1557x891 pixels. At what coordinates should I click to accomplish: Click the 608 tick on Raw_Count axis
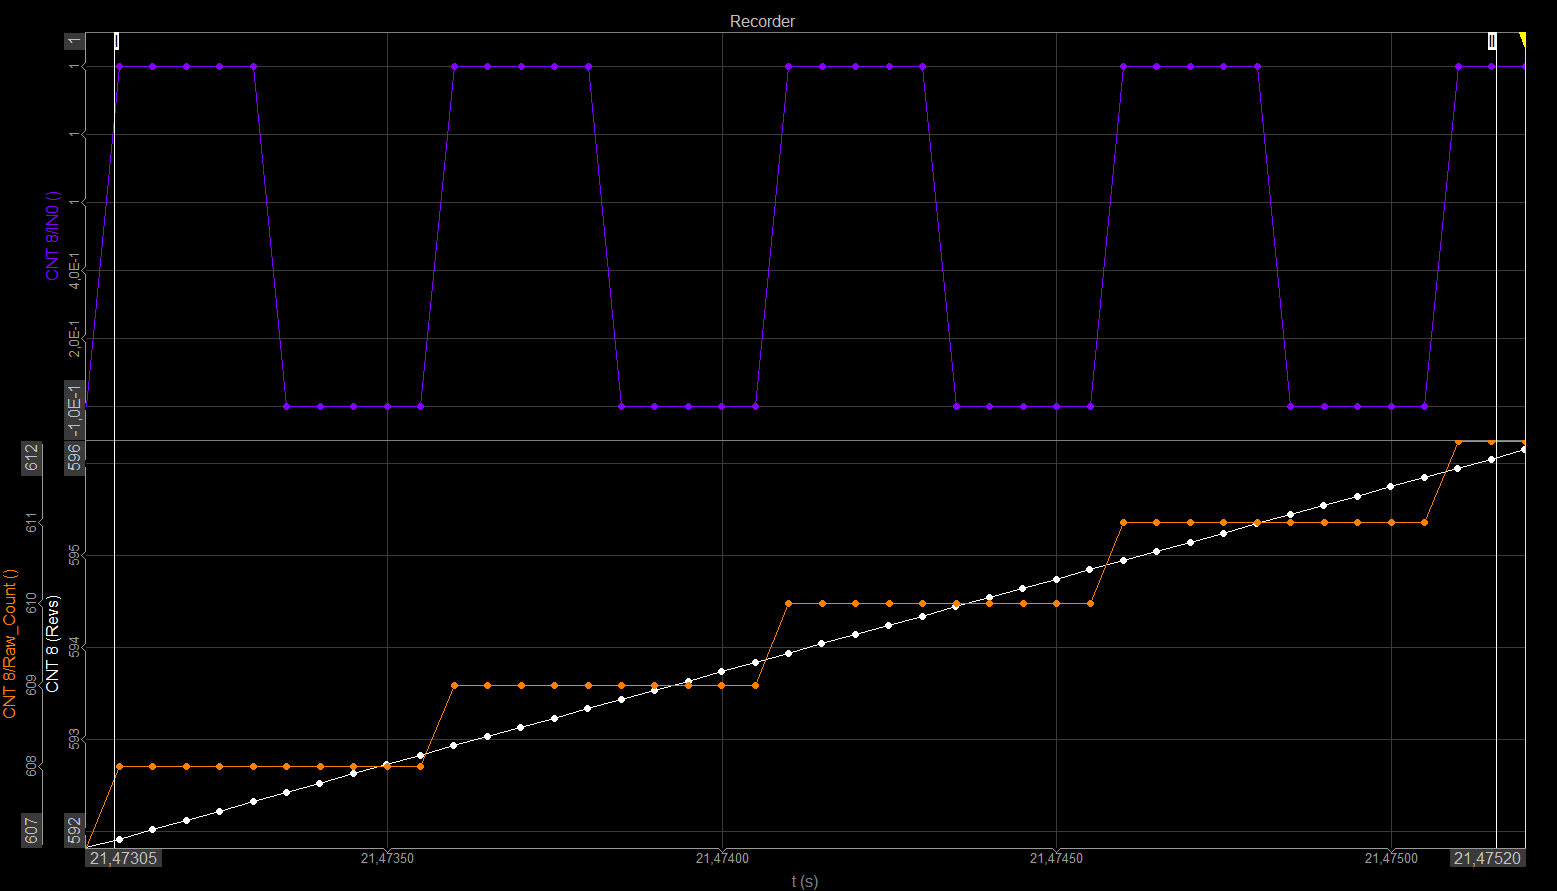[33, 766]
